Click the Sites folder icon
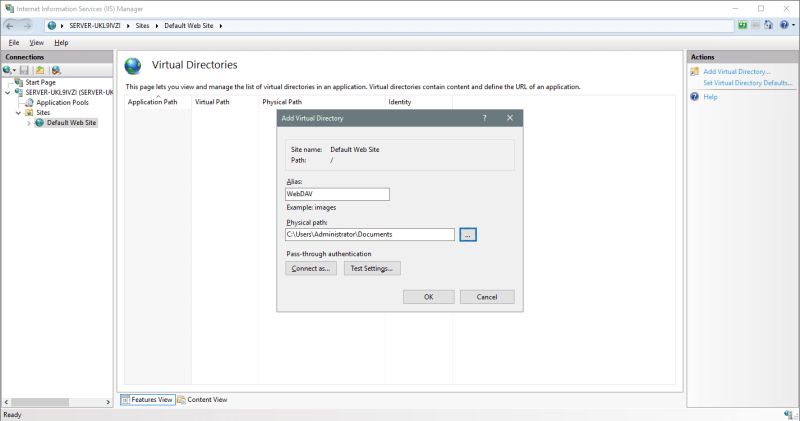The height and width of the screenshot is (421, 800). pos(30,112)
